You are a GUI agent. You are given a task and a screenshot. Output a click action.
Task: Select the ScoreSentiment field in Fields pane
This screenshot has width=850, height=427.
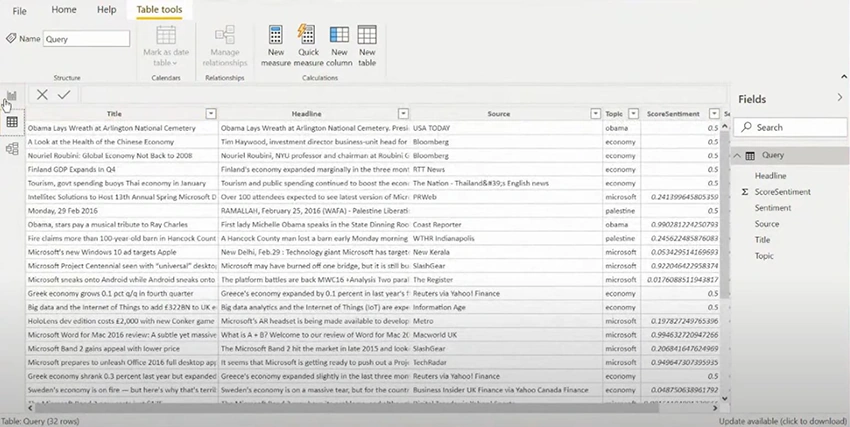[x=783, y=192]
